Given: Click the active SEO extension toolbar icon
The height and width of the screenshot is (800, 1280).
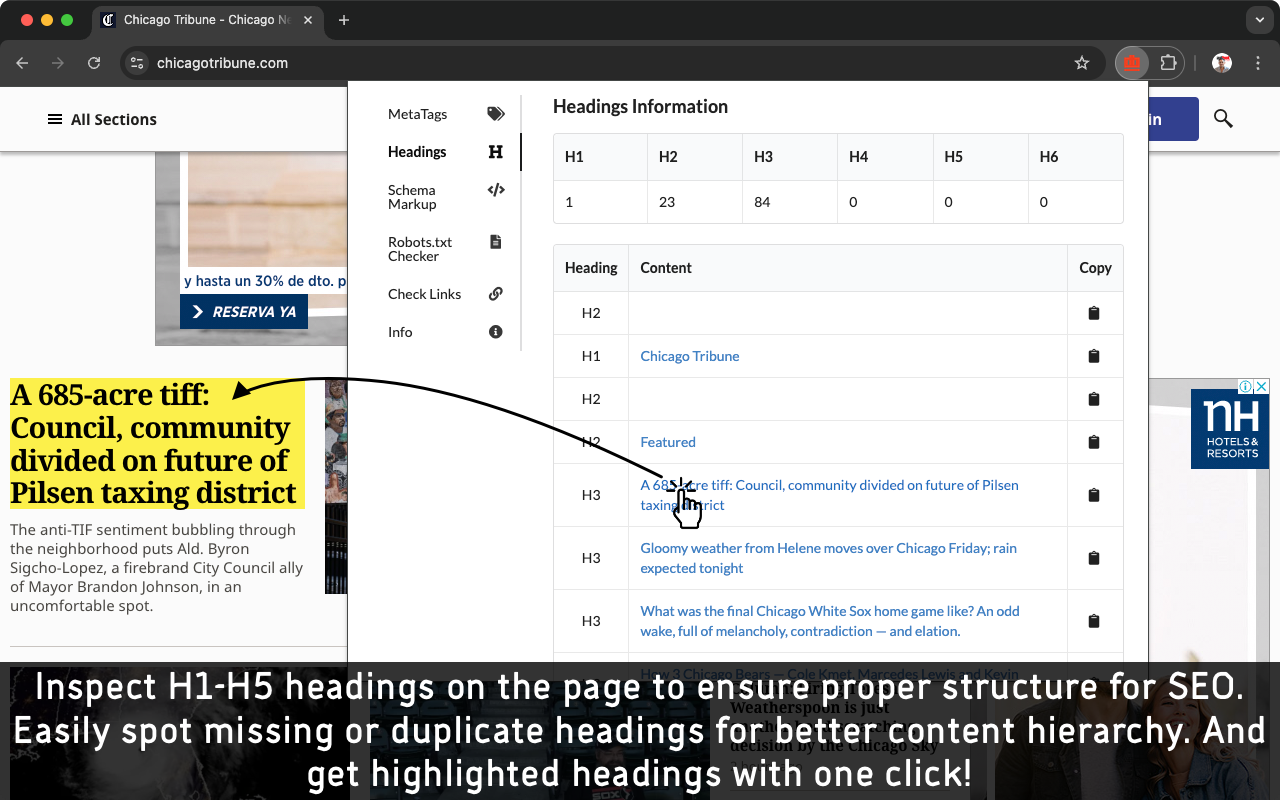Looking at the screenshot, I should coord(1132,63).
